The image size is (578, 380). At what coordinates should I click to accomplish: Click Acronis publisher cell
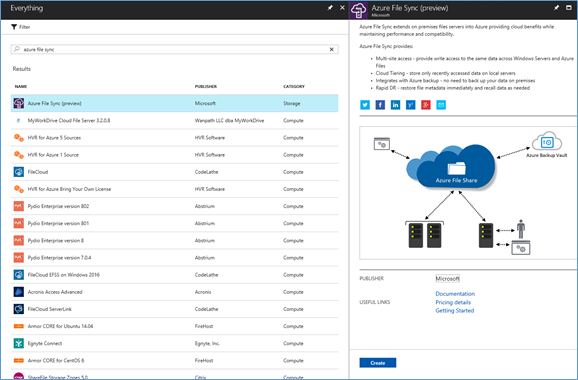pos(203,292)
